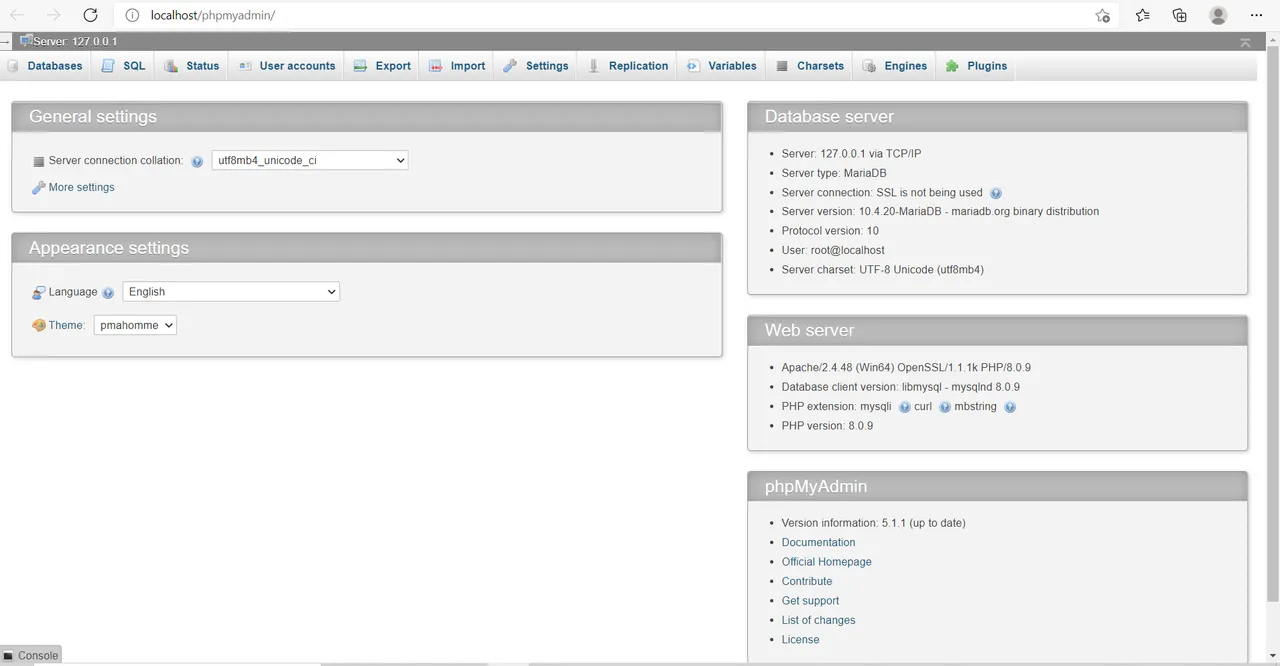Screen dimensions: 1280x666
Task: Click help icon after curl extension
Action: (x=945, y=407)
